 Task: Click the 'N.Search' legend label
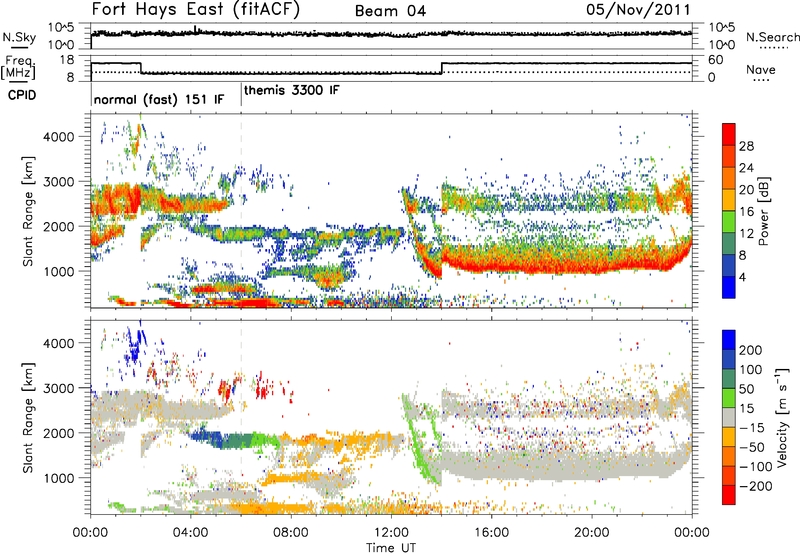click(772, 37)
